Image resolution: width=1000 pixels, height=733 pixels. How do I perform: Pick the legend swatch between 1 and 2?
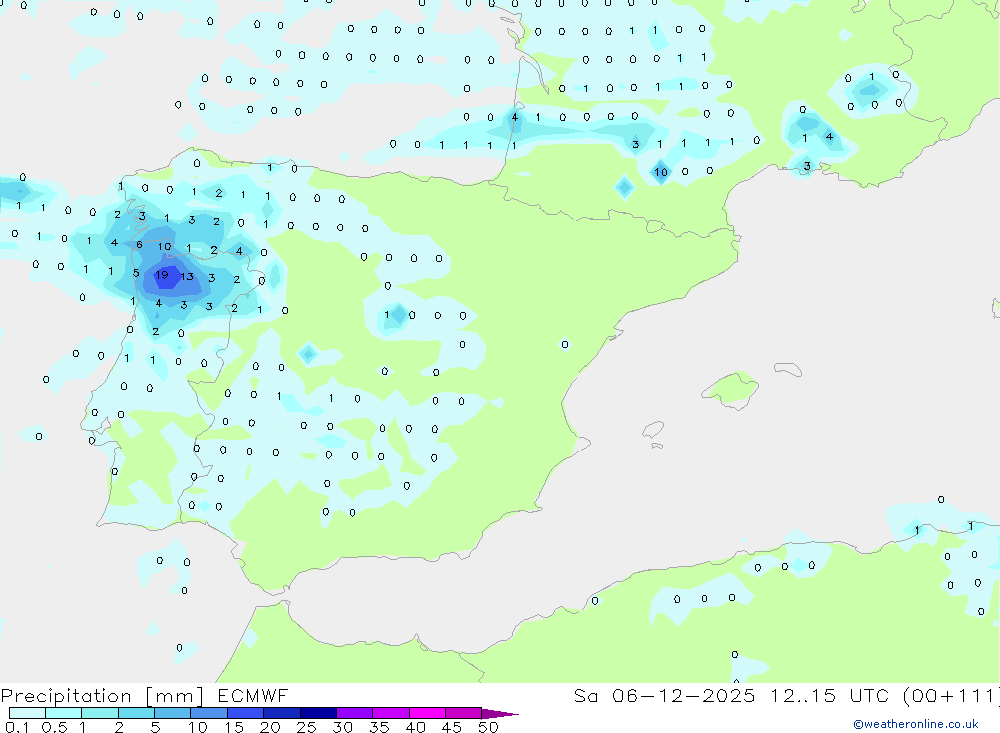[100, 713]
